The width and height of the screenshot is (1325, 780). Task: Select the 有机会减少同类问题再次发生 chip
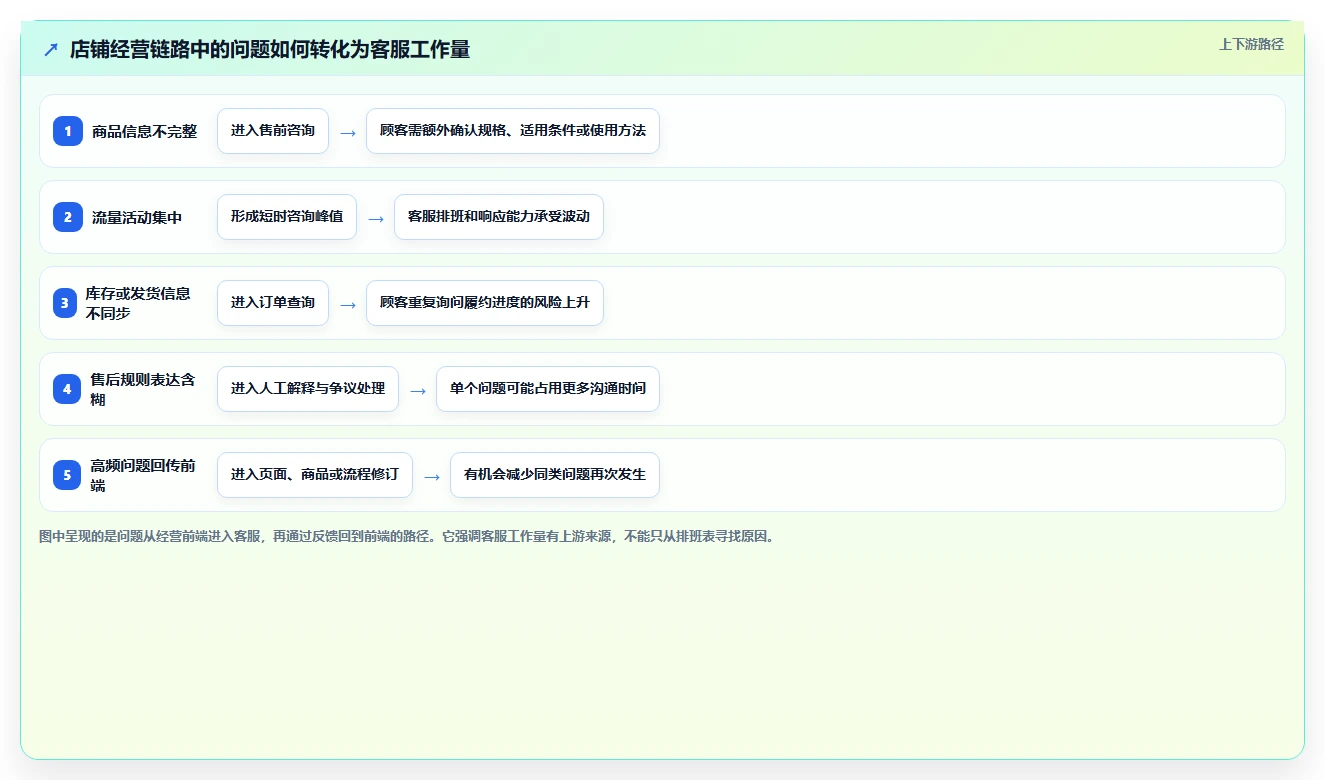555,475
